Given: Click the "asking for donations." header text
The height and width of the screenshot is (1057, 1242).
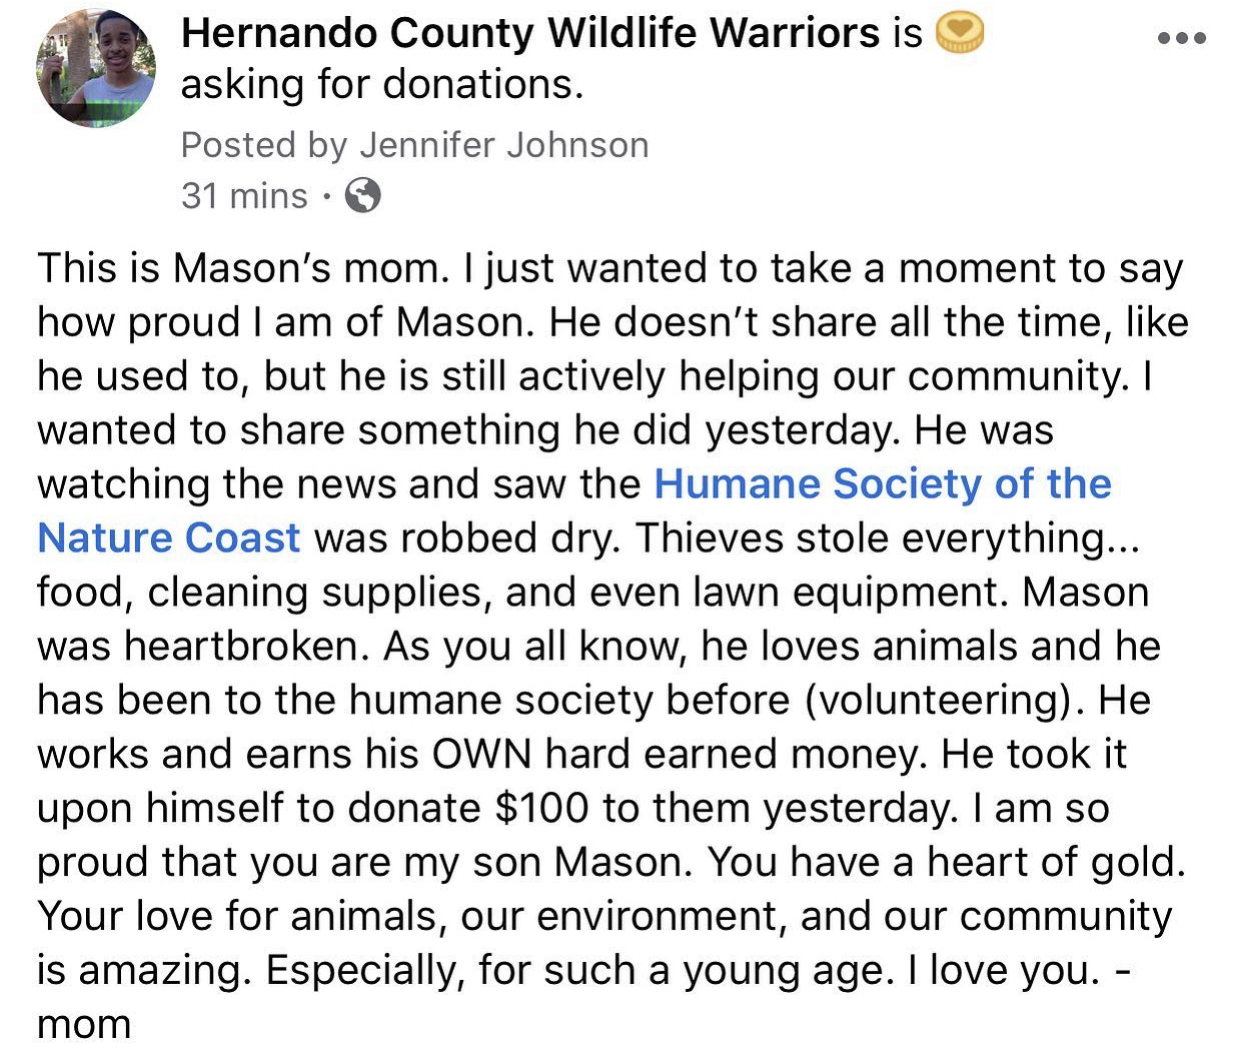Looking at the screenshot, I should pos(381,85).
